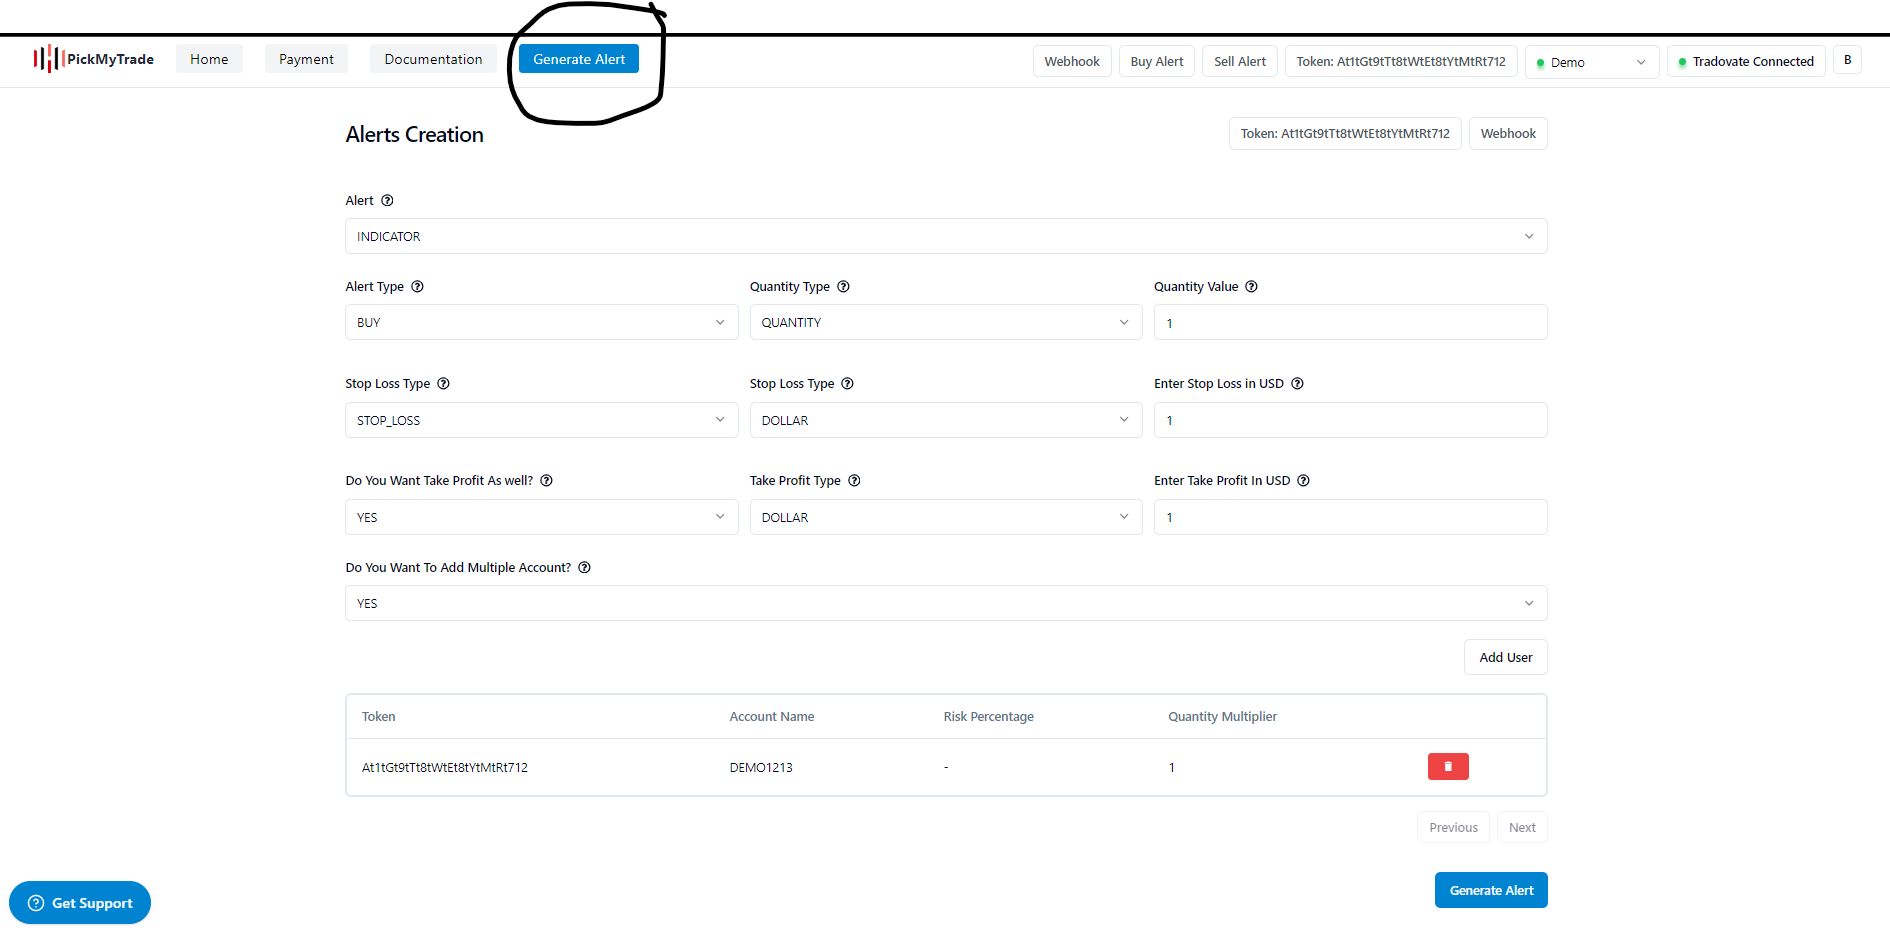This screenshot has height=943, width=1890.
Task: Open help icon next to Quantity Value
Action: click(x=1251, y=286)
